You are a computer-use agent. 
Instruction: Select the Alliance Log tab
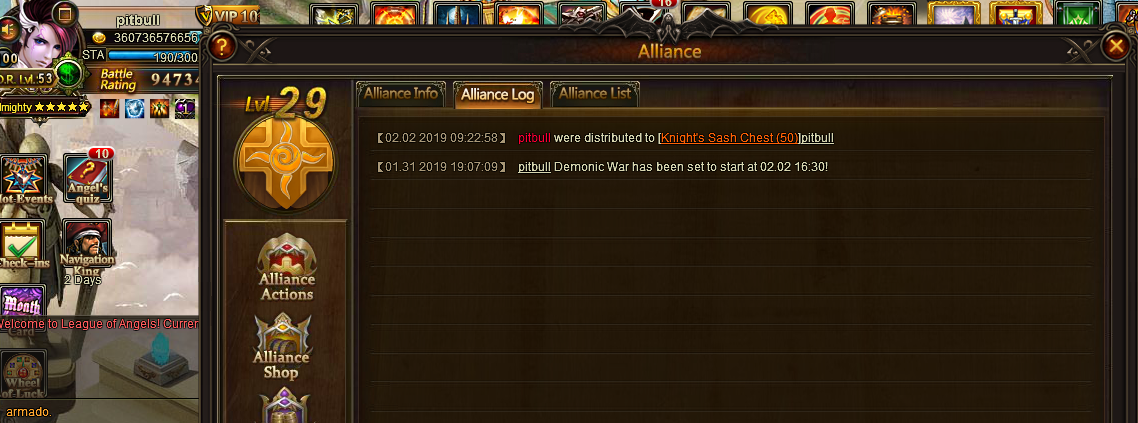[498, 94]
